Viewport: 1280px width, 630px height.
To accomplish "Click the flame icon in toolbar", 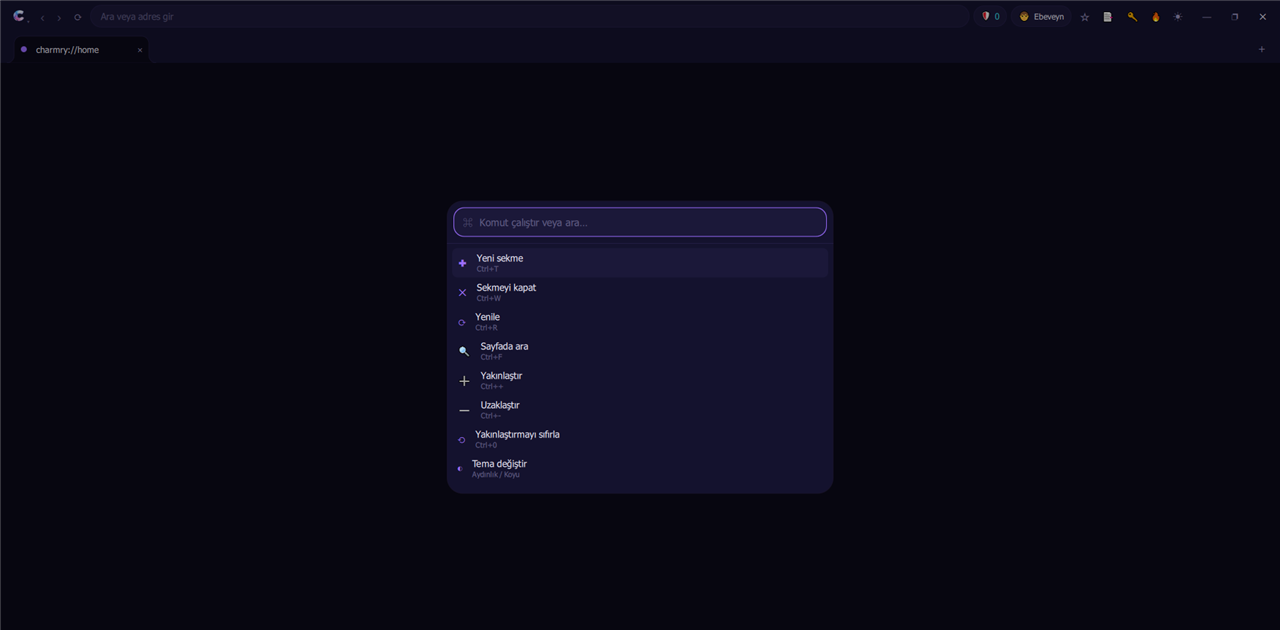I will [x=1155, y=17].
